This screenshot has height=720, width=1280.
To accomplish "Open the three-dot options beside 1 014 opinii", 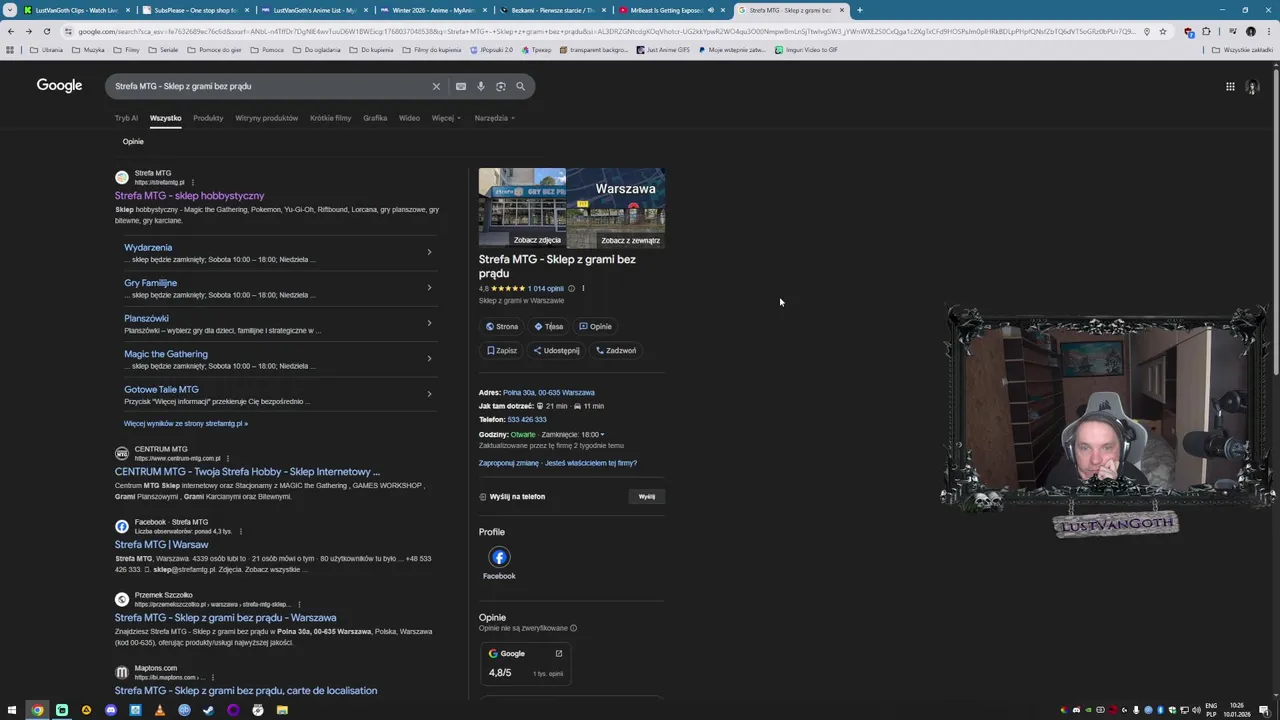I will 583,288.
